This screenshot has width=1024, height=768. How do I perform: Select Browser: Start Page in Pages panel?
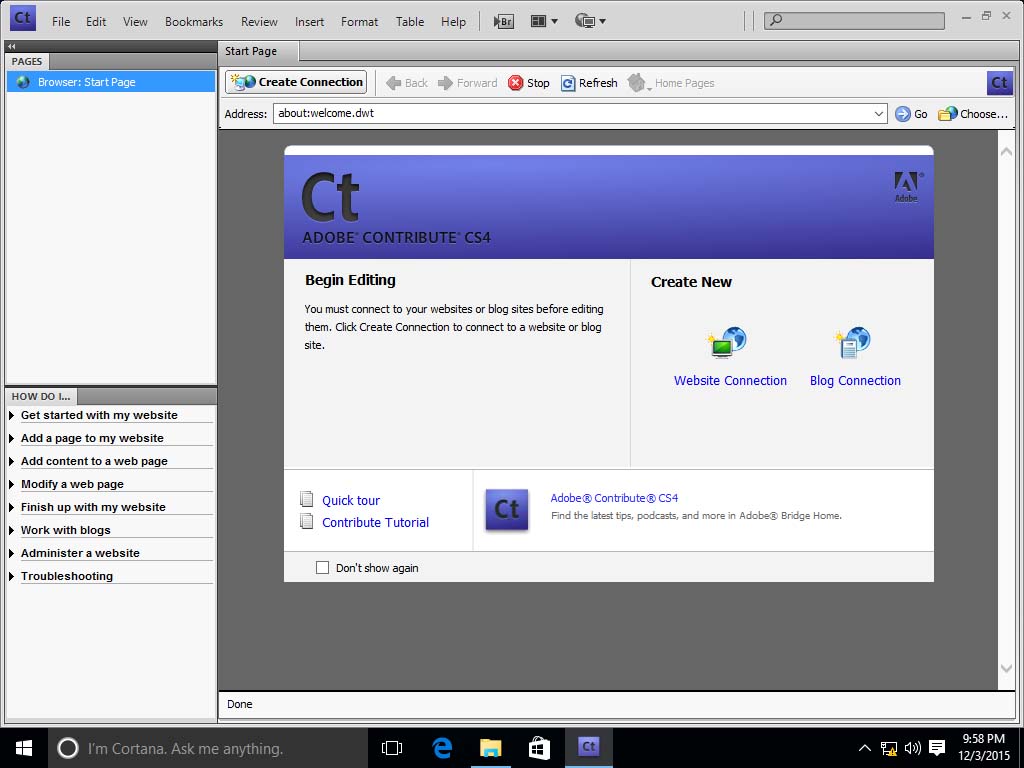(x=110, y=82)
